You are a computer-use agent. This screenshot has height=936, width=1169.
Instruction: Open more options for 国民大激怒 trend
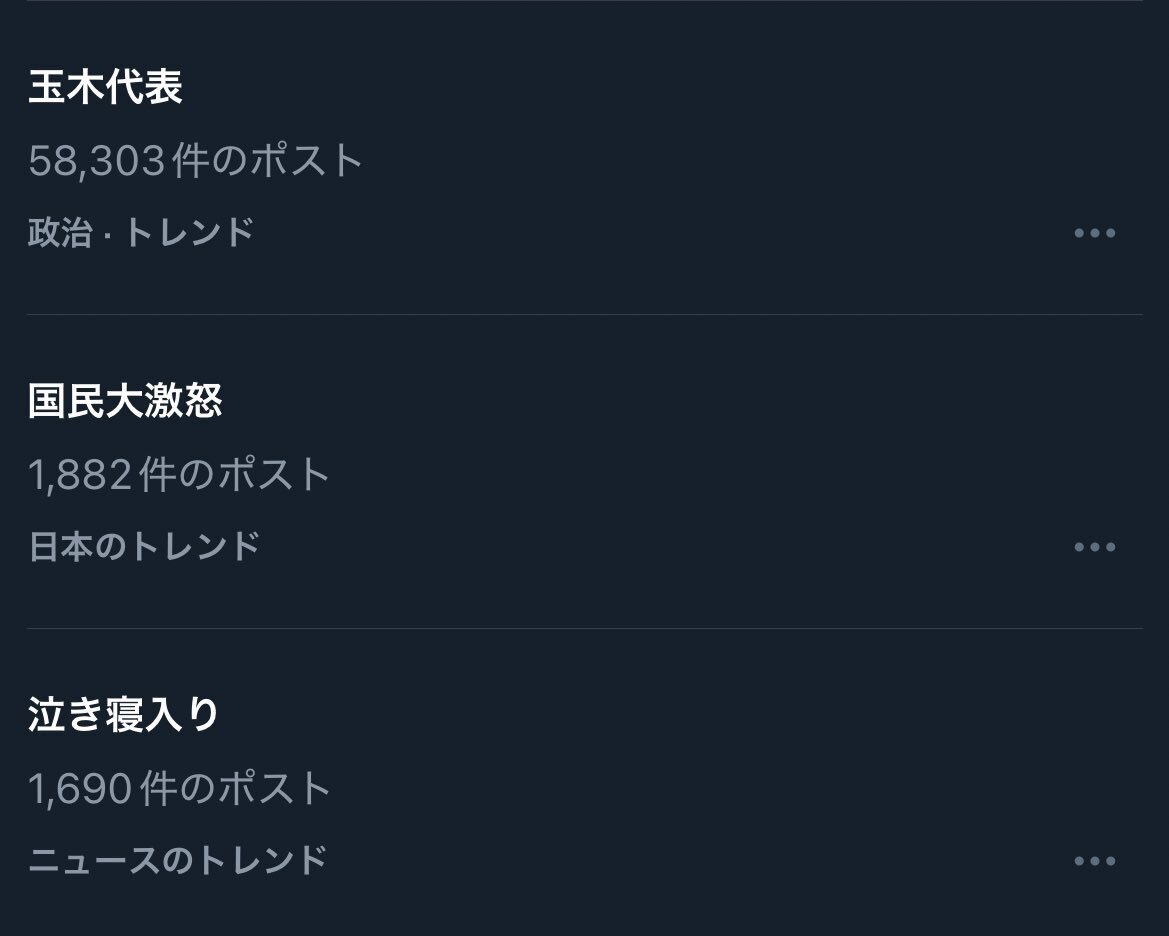tap(1094, 547)
